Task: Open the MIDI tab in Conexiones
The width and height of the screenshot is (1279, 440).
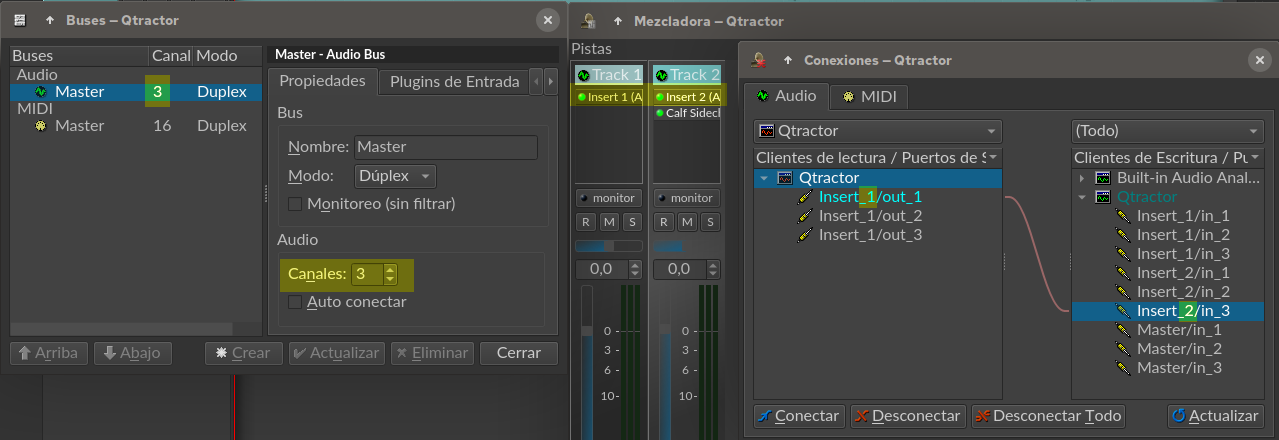Action: pos(870,96)
